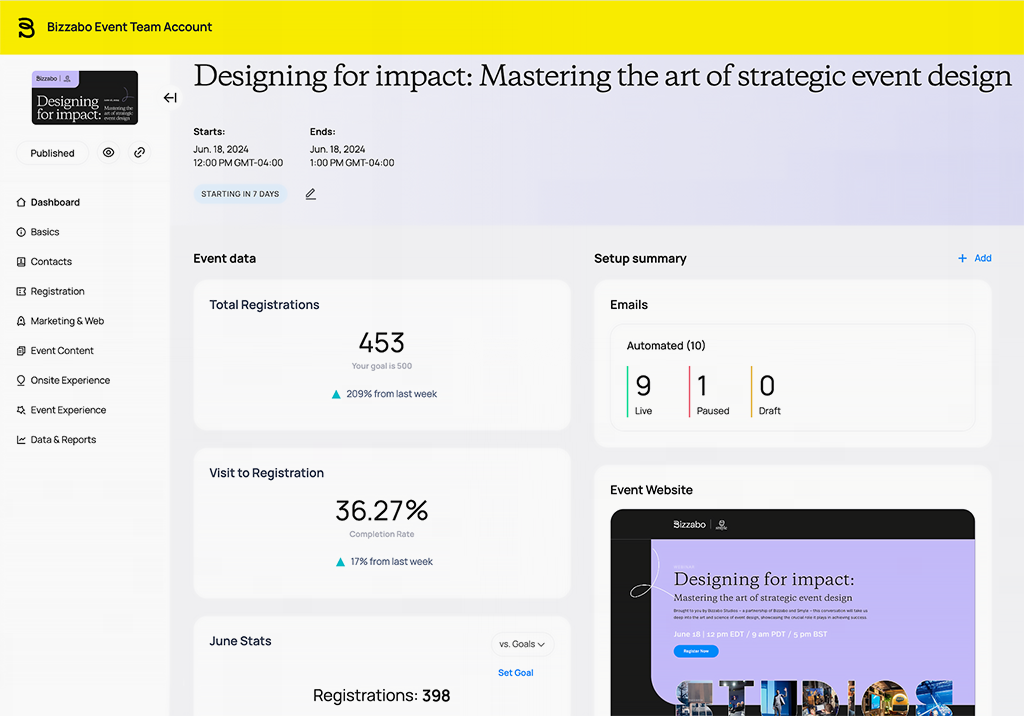Open Data & Reports section
This screenshot has height=716, width=1024.
(63, 440)
